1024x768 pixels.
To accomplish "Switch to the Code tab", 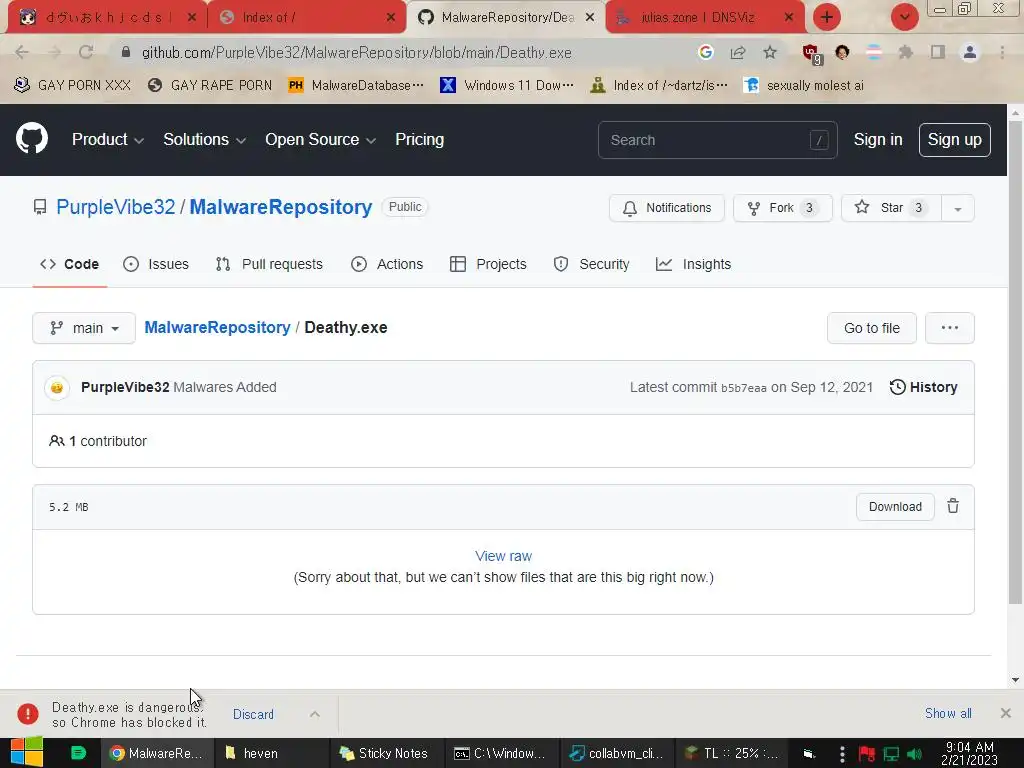I will [70, 264].
